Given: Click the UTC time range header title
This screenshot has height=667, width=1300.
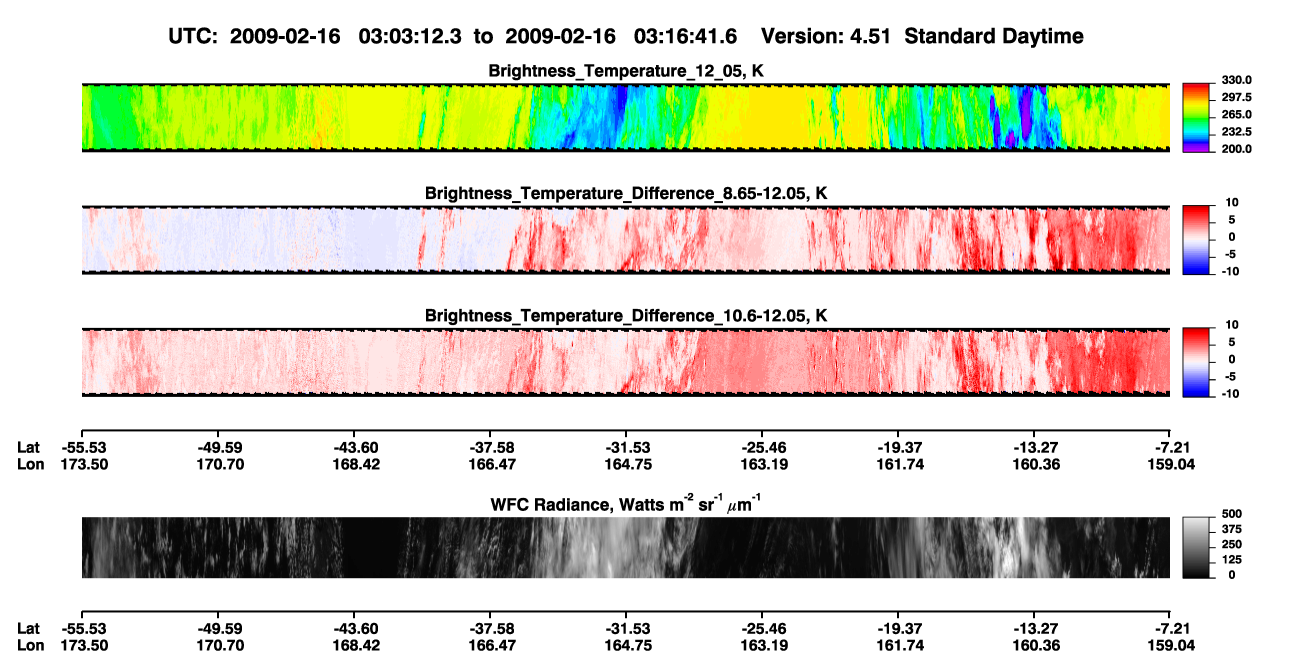Looking at the screenshot, I should point(627,36).
